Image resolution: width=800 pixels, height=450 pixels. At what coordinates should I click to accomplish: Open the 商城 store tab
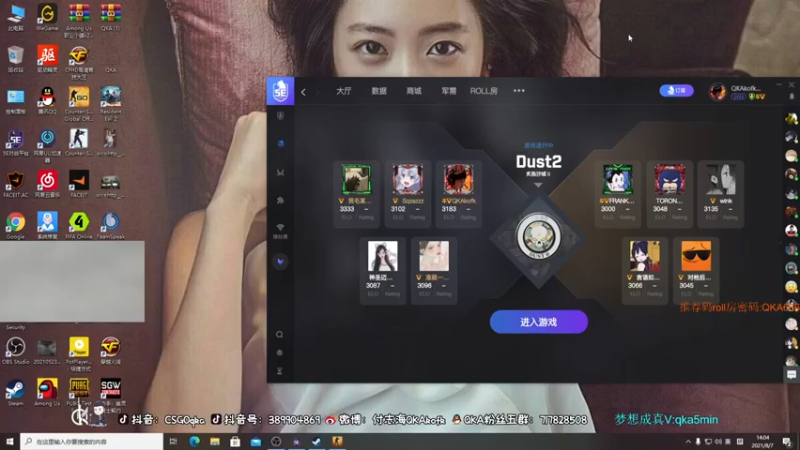point(414,91)
